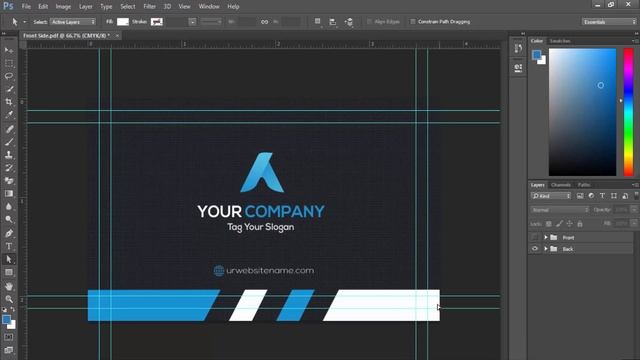
Task: Open path arrangement options
Action: (x=349, y=22)
